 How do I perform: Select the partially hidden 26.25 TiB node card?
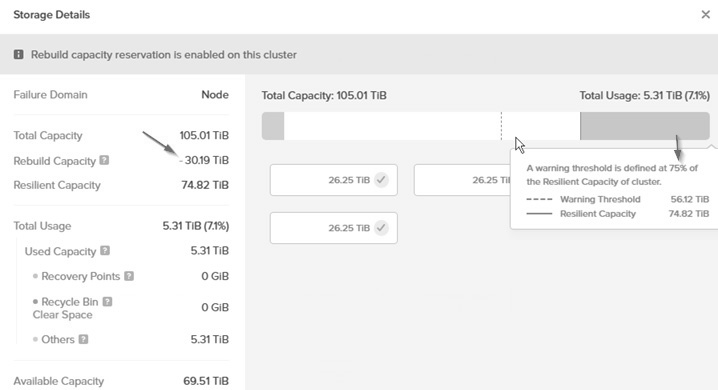coord(462,180)
